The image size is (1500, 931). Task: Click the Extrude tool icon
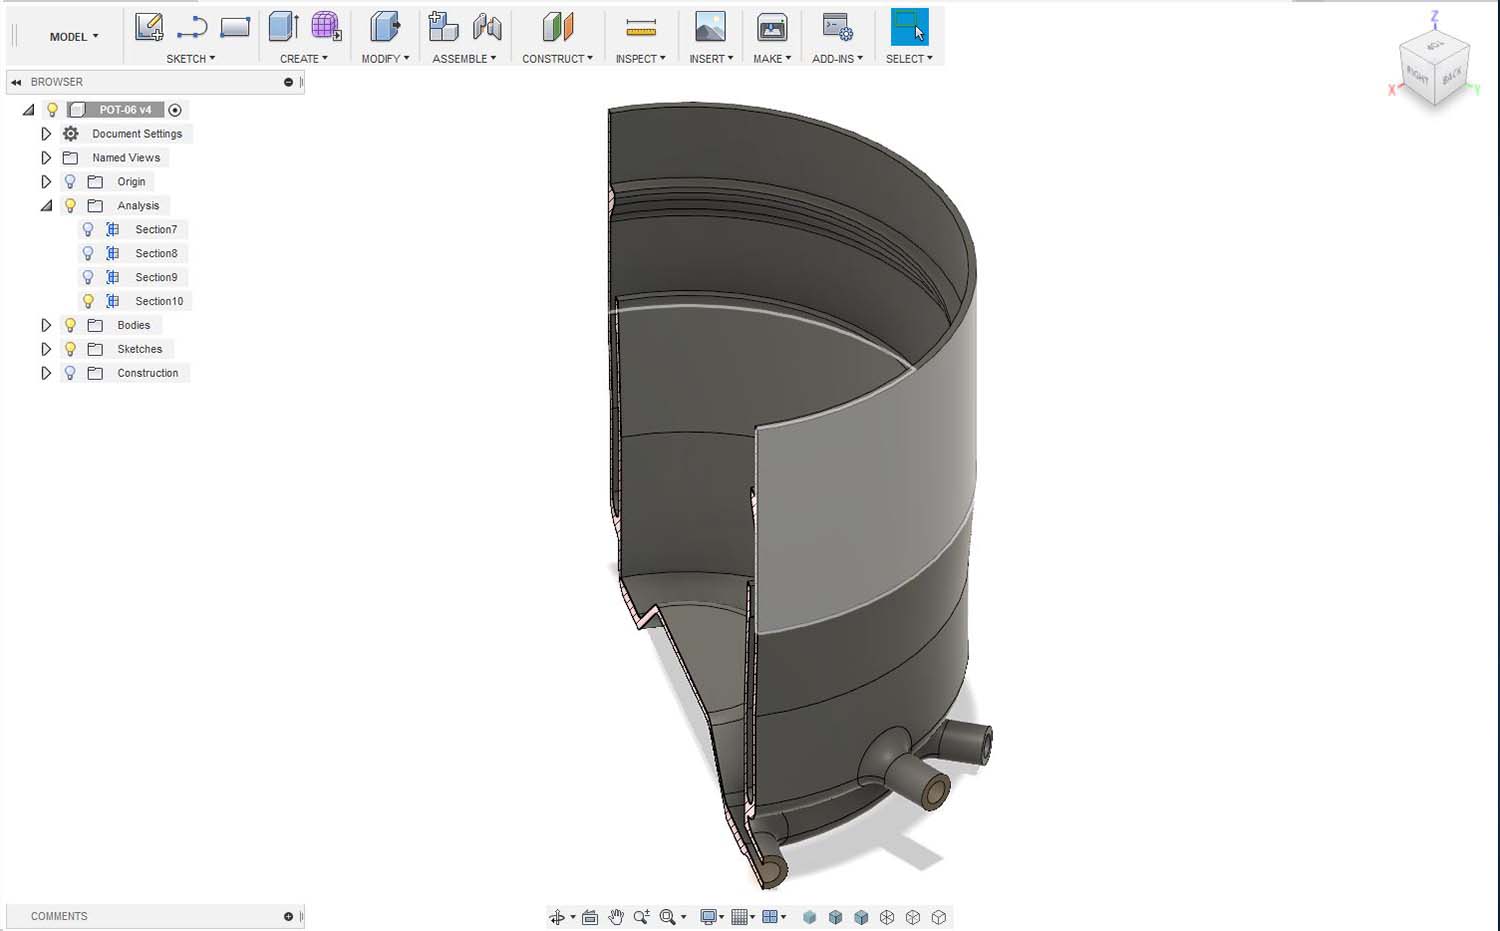point(284,27)
